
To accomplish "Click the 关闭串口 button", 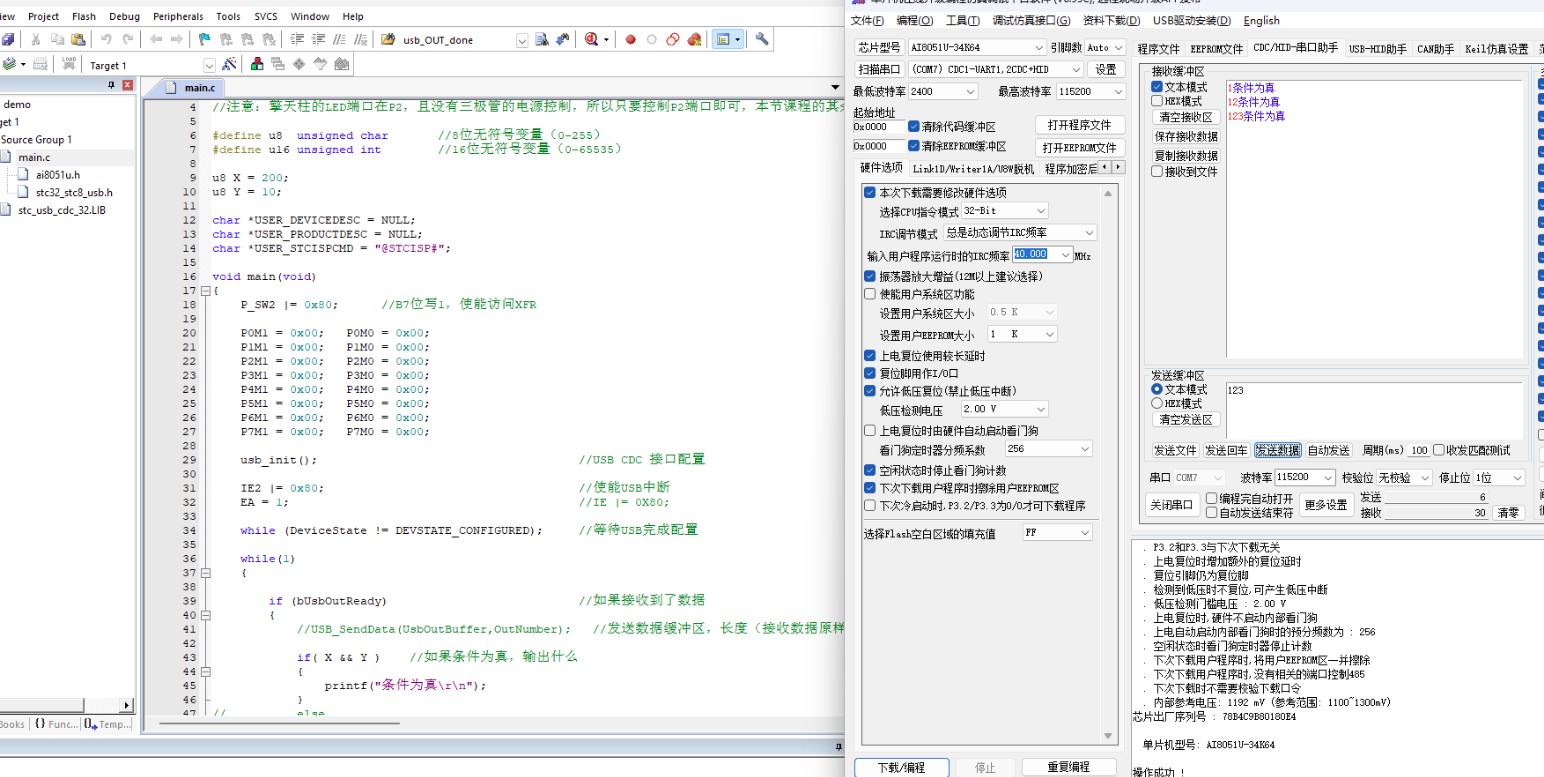I will (x=1172, y=505).
